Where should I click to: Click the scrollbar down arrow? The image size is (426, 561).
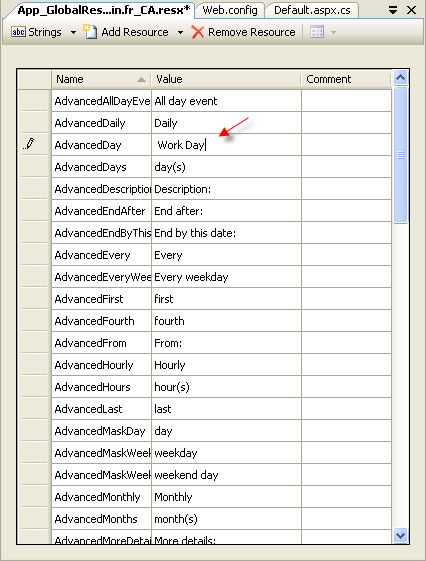(400, 535)
